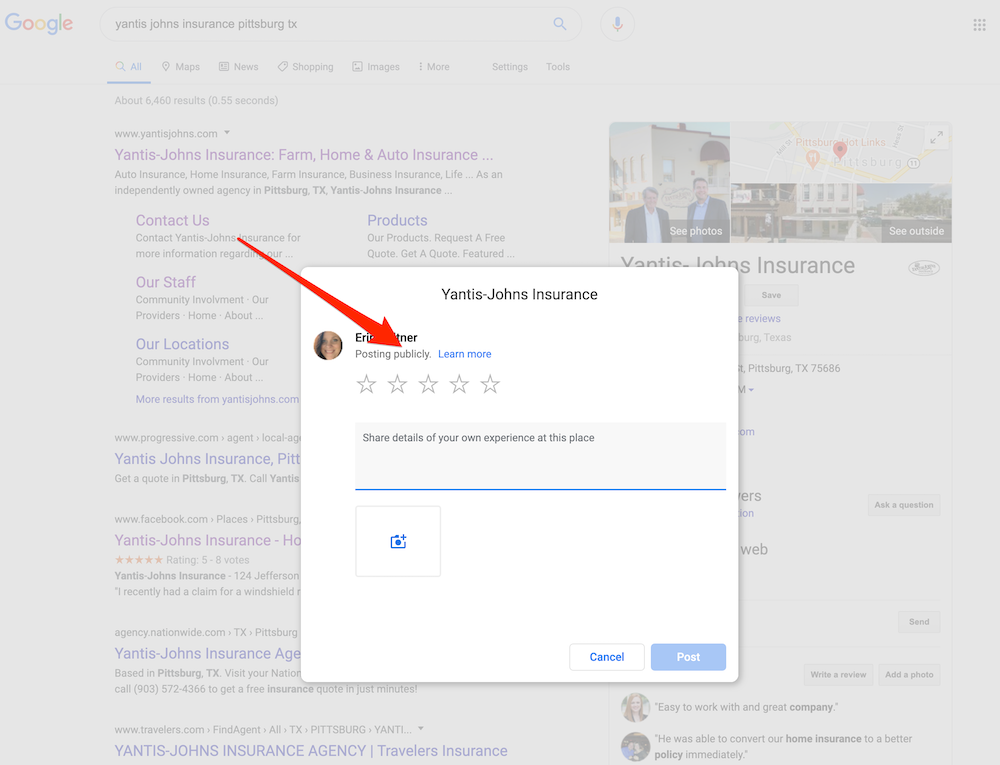1000x765 pixels.
Task: Open the Contact Us sitelink
Action: (172, 221)
